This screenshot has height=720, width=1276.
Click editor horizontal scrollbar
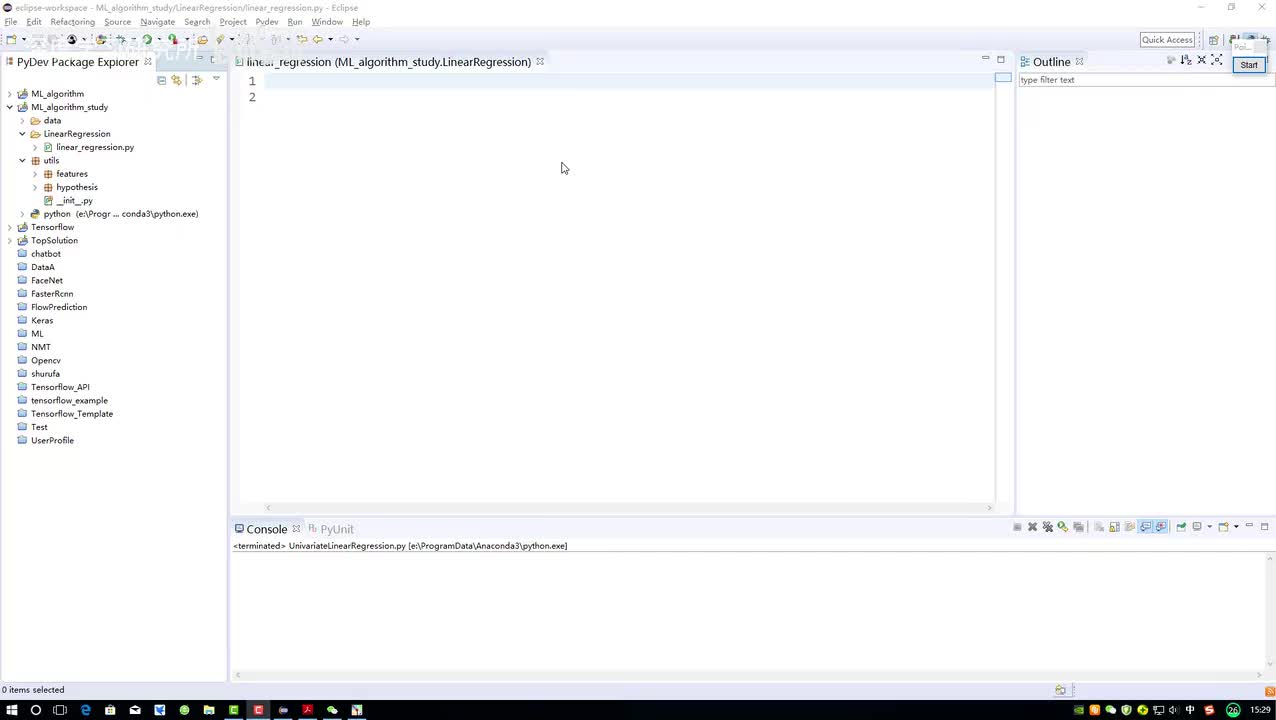coord(630,508)
